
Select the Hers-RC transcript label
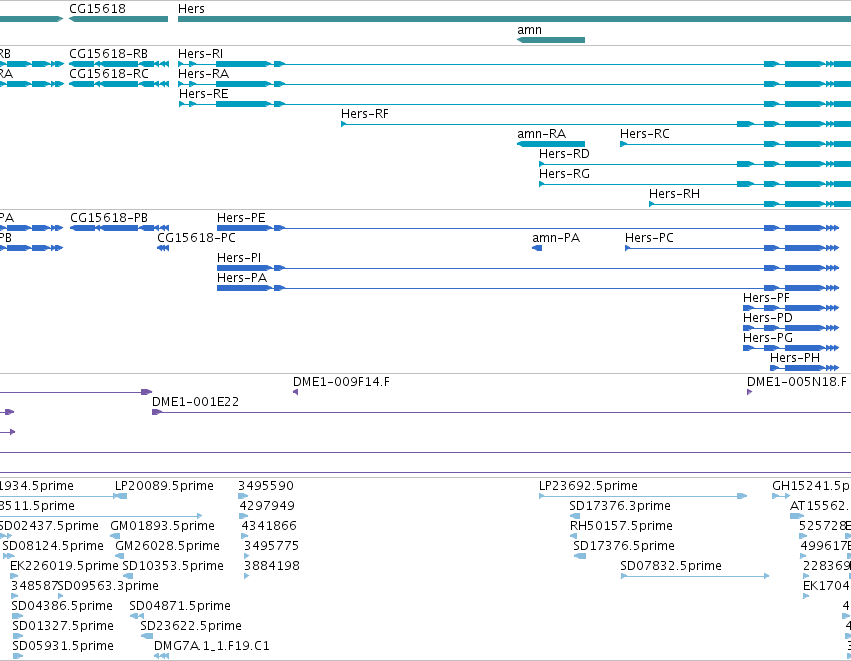[644, 134]
